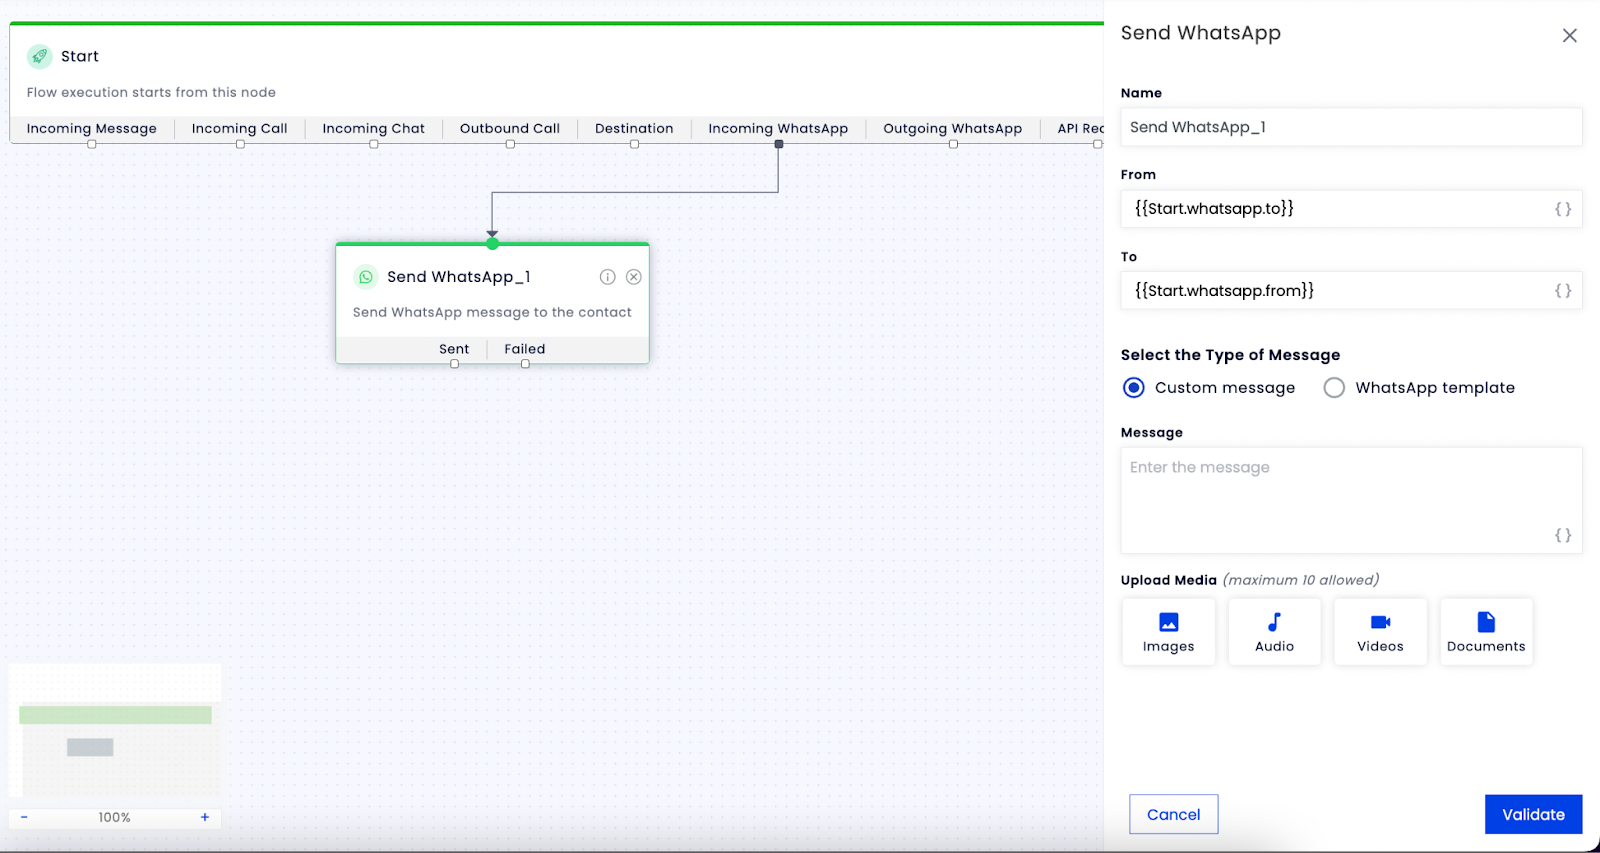
Task: Click the Incoming WhatsApp trigger
Action: 778,129
